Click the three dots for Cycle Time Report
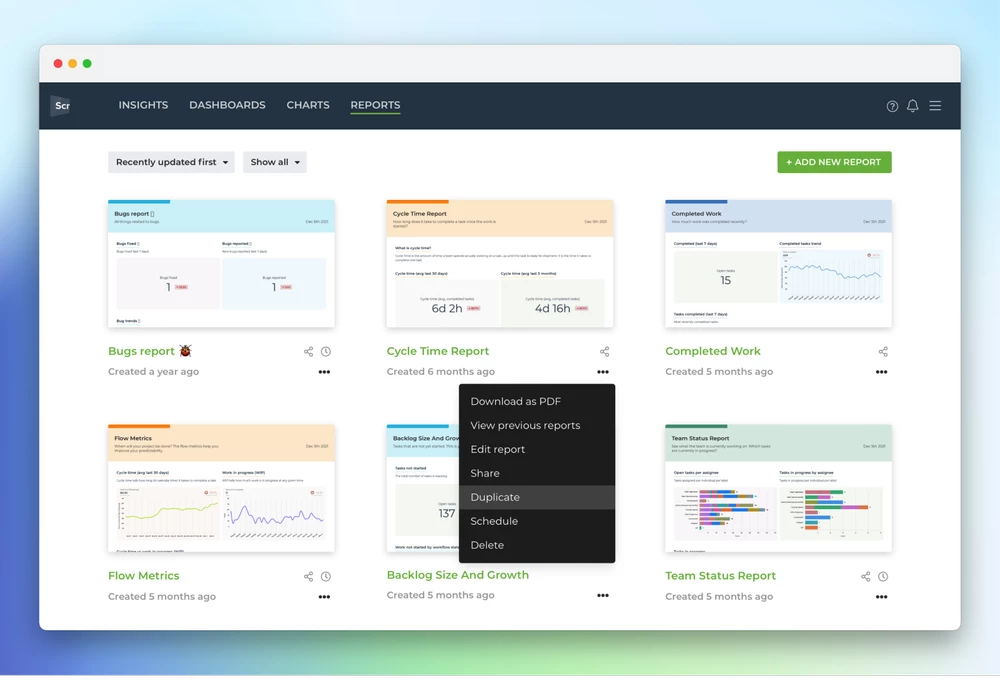 [x=603, y=372]
